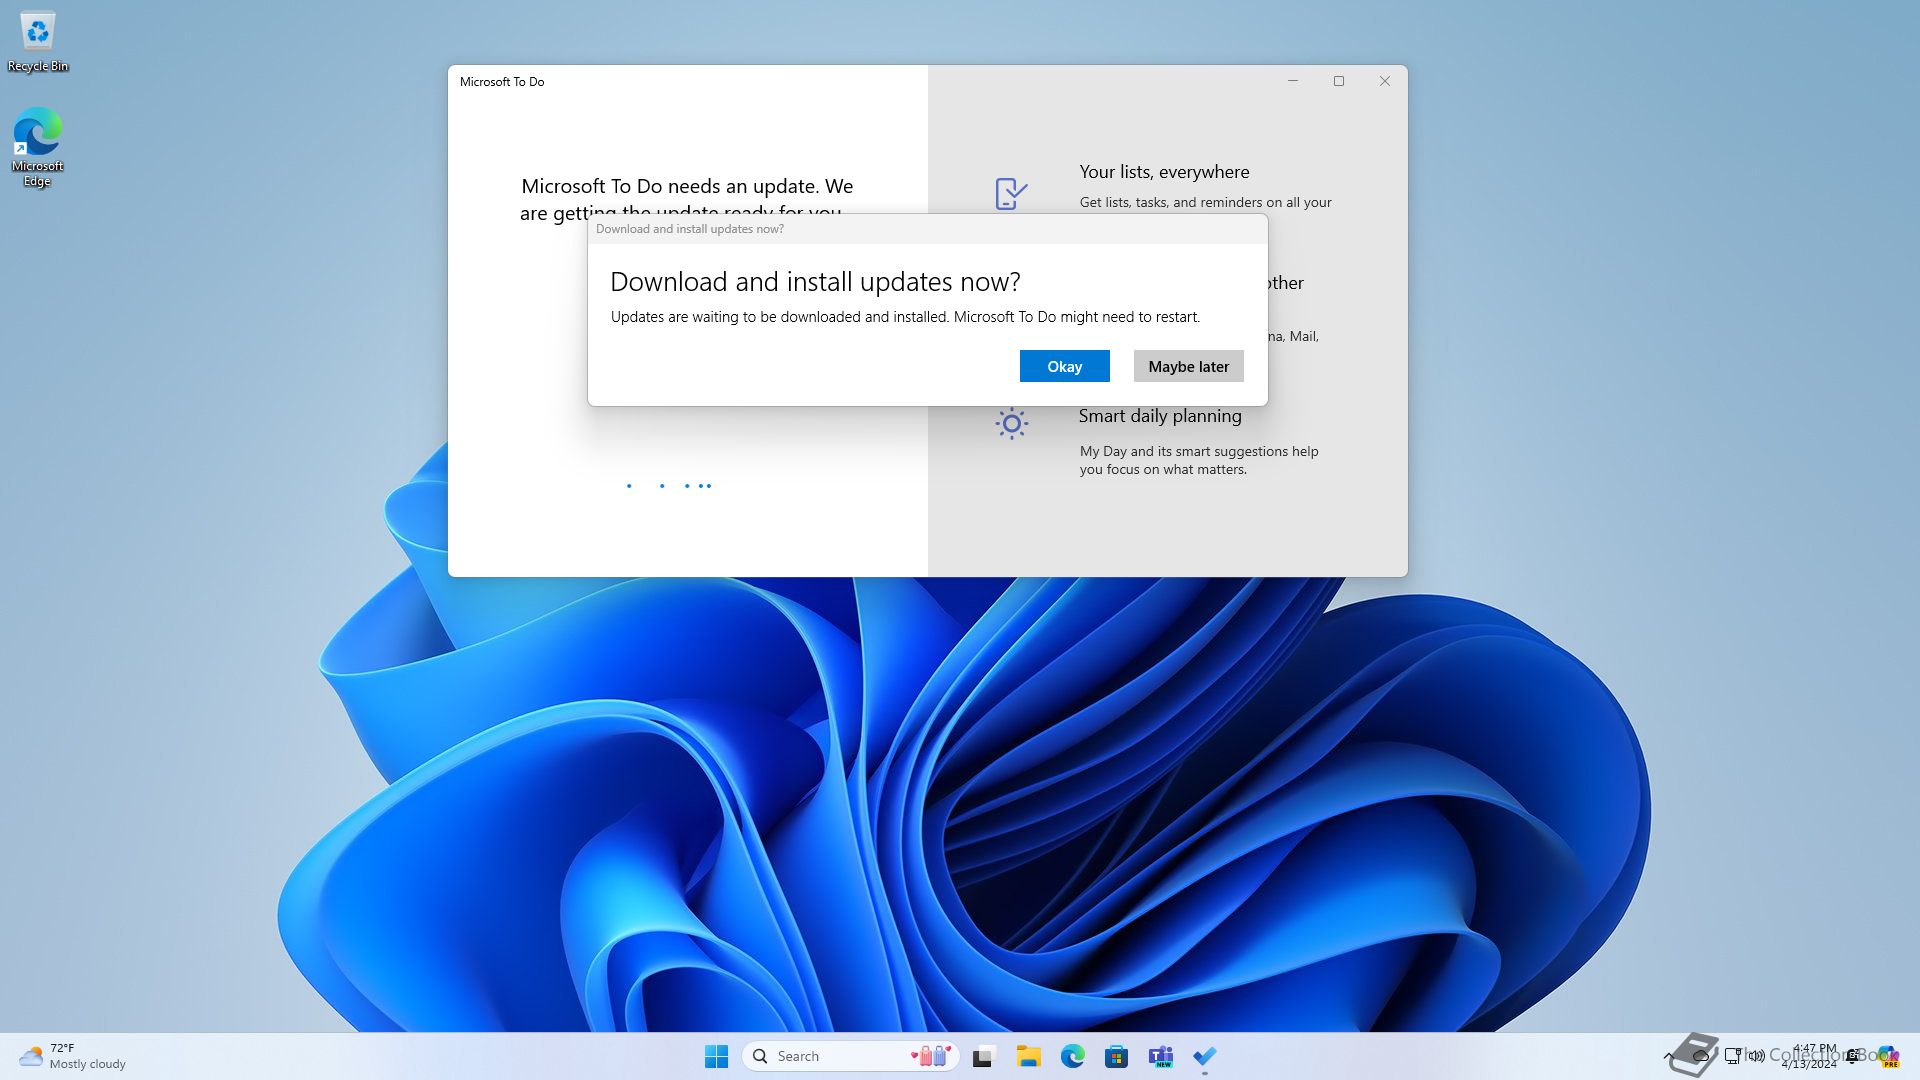Image resolution: width=1920 pixels, height=1080 pixels.
Task: Open notification bell in tray
Action: [1853, 1056]
